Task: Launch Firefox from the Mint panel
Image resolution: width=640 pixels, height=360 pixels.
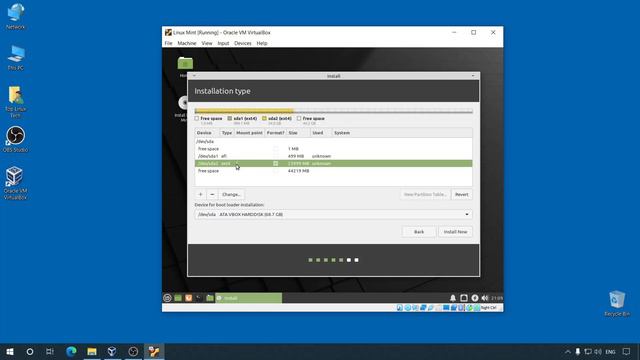Action: click(189, 298)
